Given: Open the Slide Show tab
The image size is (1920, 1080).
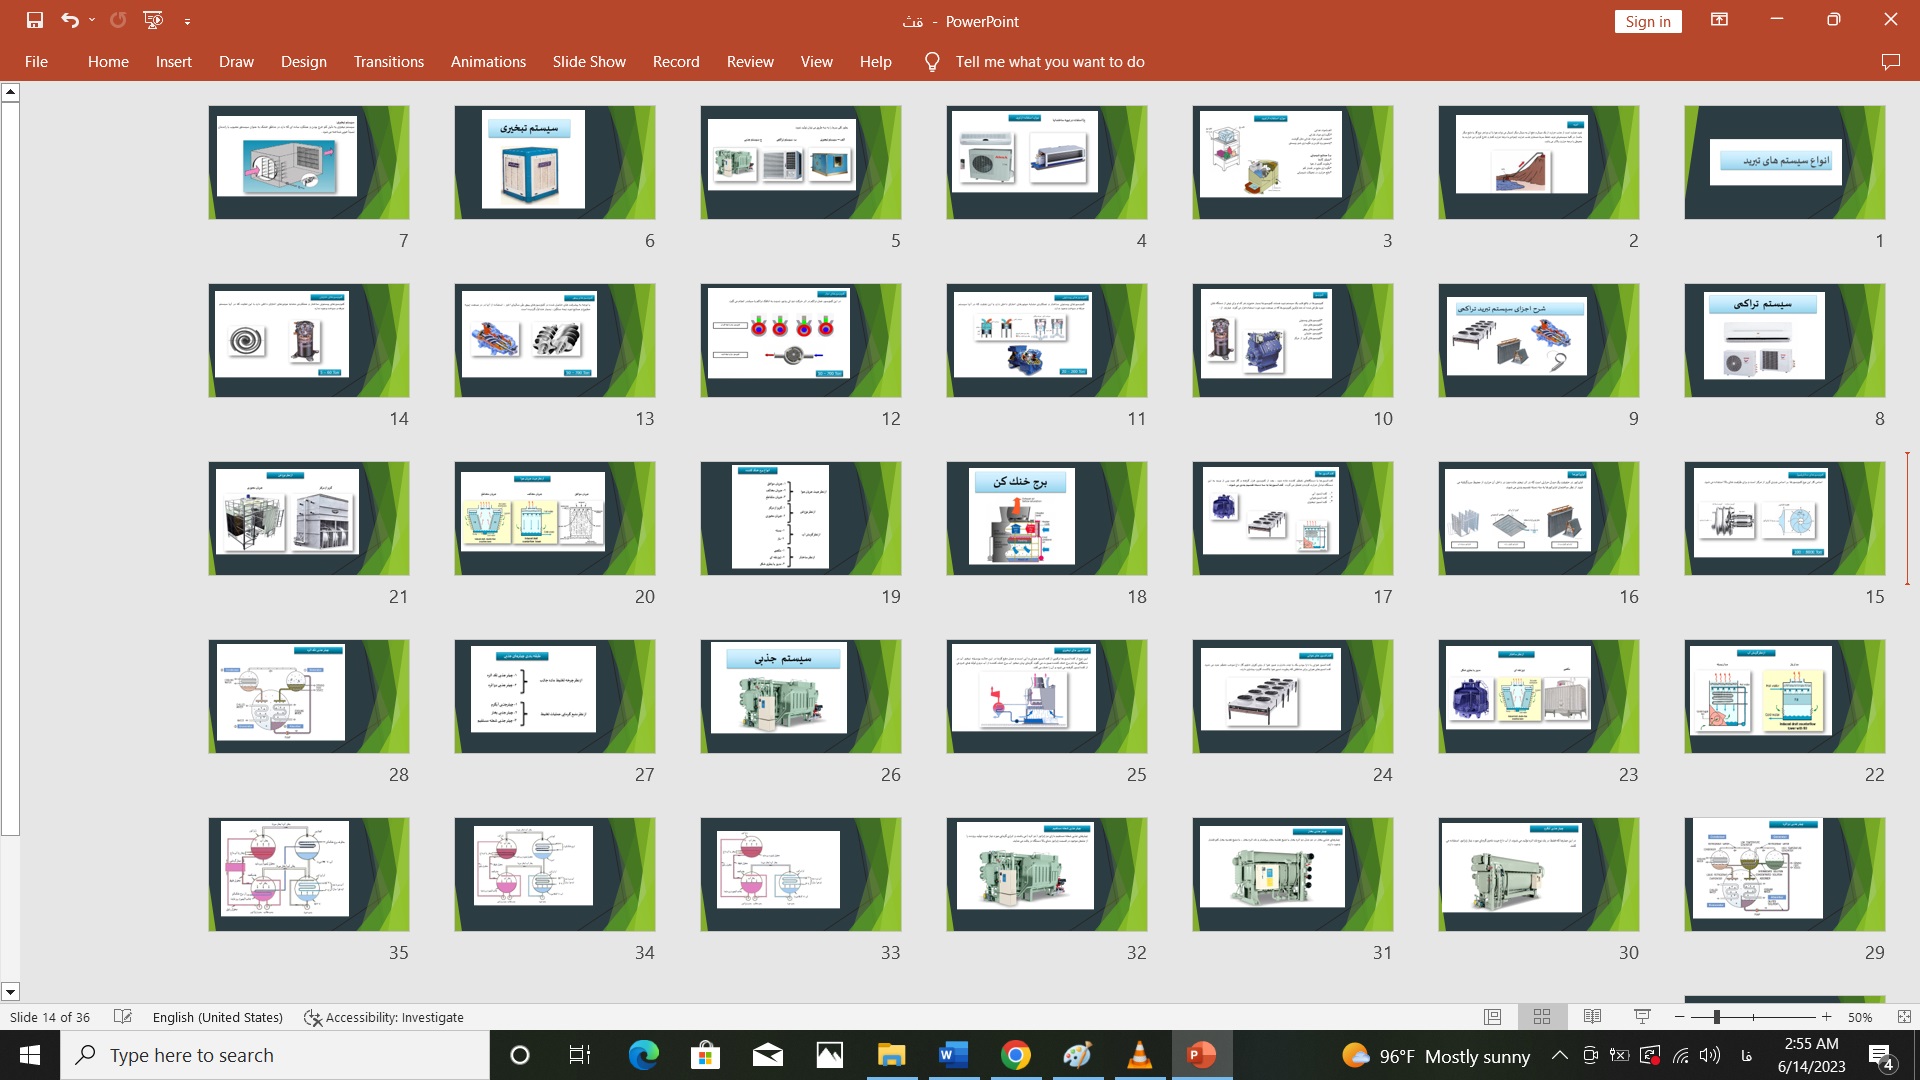Looking at the screenshot, I should tap(589, 62).
